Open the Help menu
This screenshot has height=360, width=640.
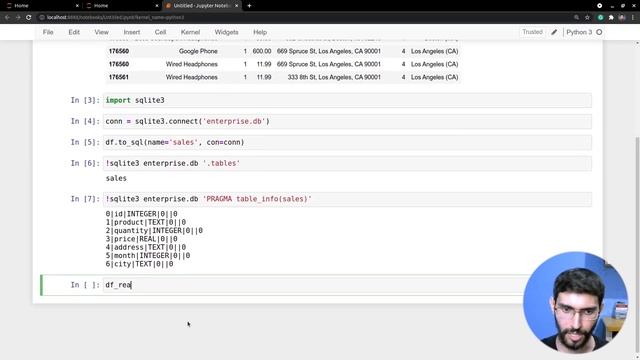(260, 32)
